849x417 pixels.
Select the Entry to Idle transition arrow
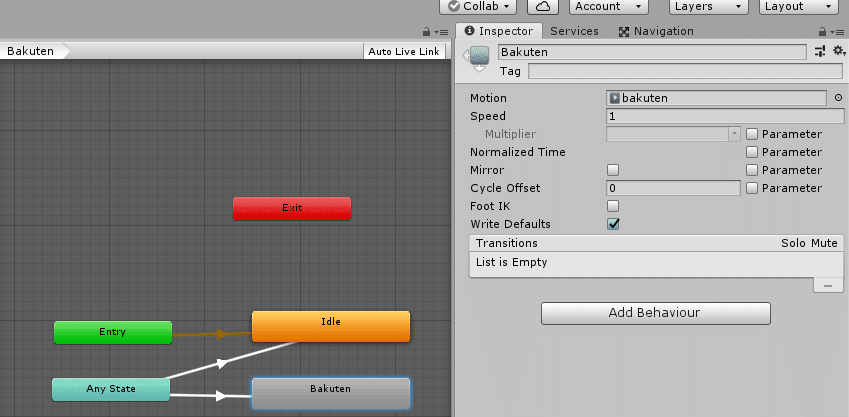pos(220,334)
